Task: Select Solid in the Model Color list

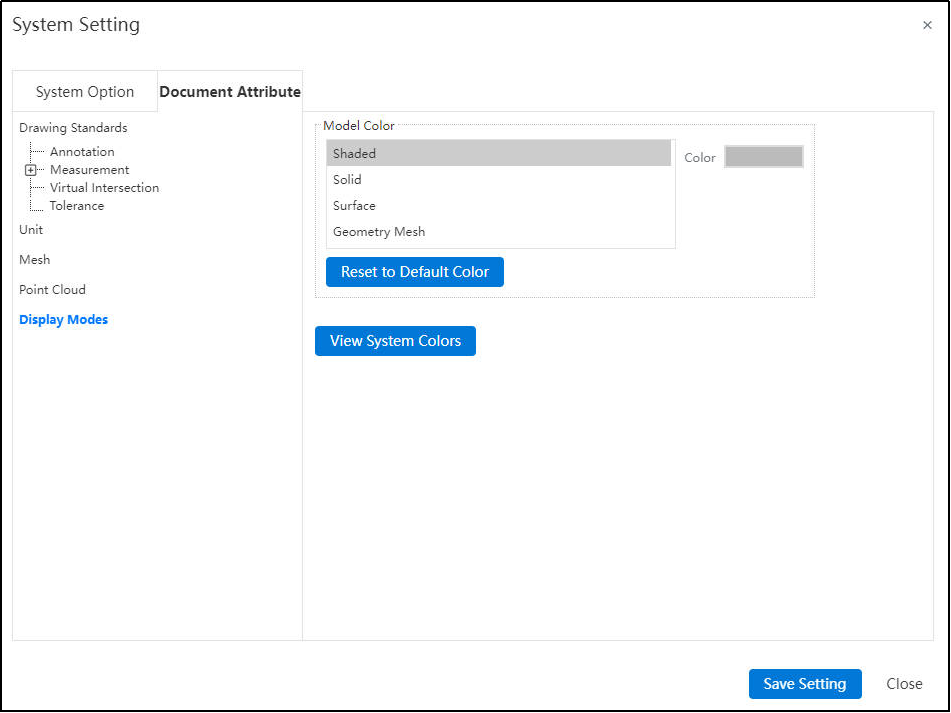Action: point(499,179)
